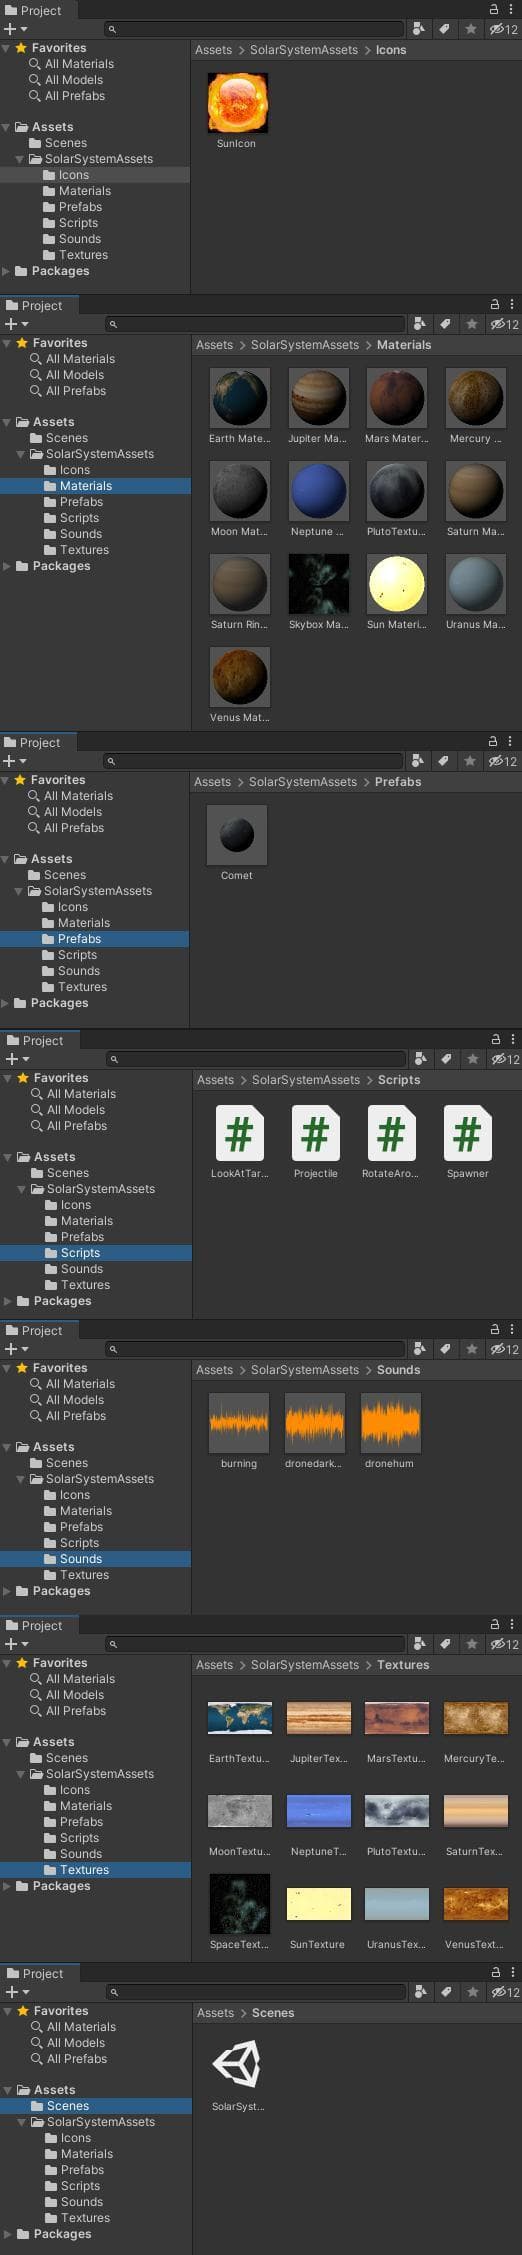The width and height of the screenshot is (522, 2255).
Task: Toggle hidden packages eye in Icons panel
Action: point(503,30)
